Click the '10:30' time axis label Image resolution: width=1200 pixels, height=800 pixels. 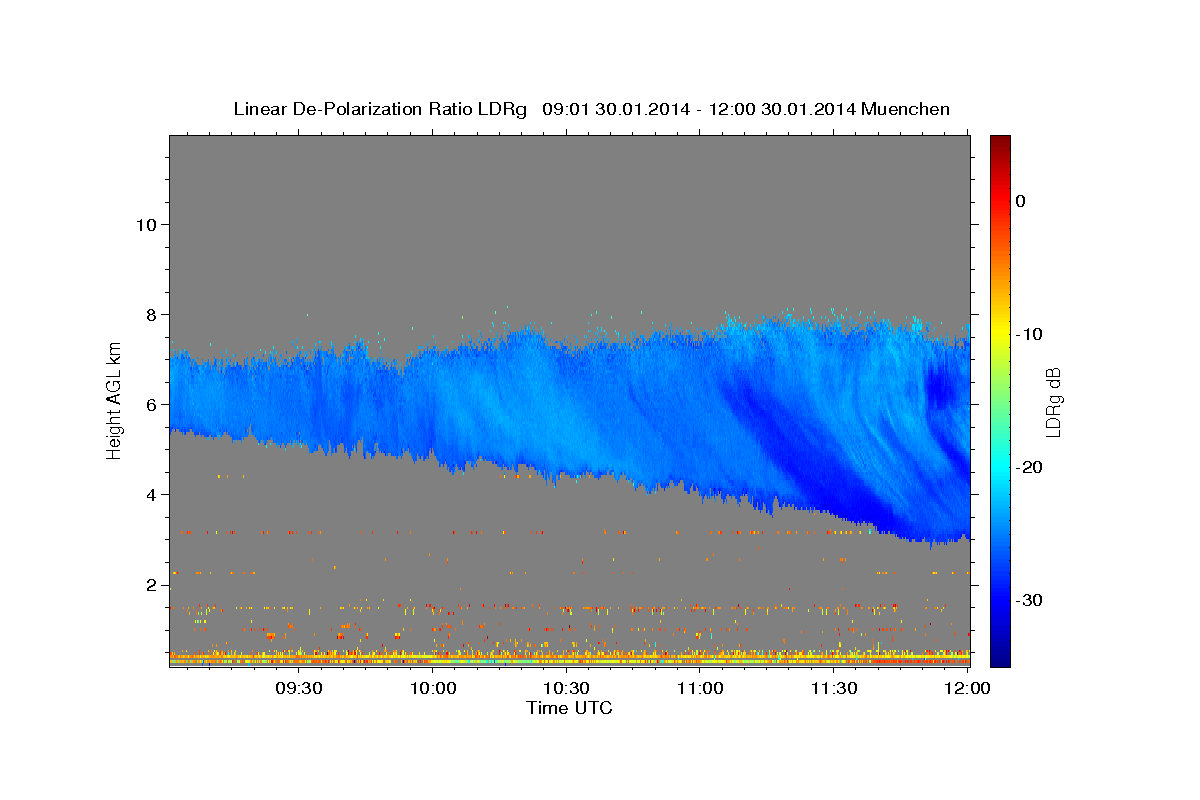coord(567,689)
